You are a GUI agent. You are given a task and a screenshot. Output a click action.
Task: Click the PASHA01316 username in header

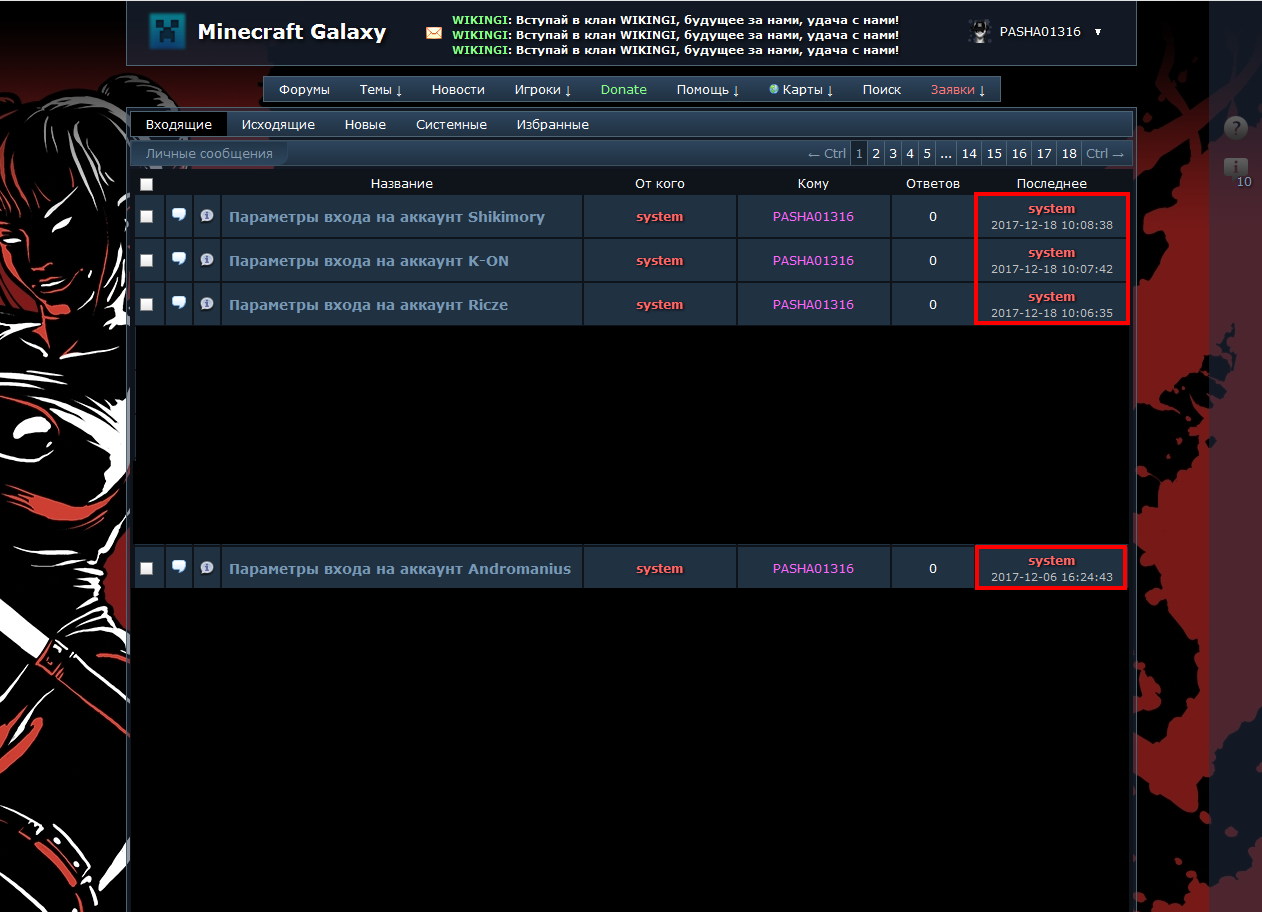(1040, 32)
